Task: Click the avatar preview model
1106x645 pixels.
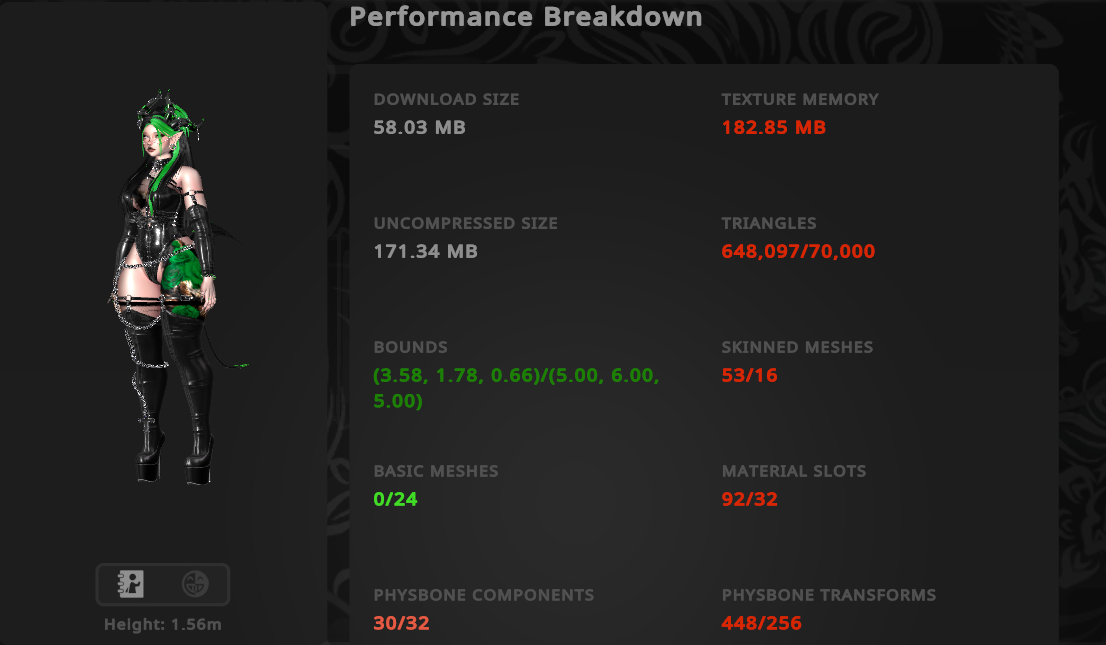Action: (171, 287)
